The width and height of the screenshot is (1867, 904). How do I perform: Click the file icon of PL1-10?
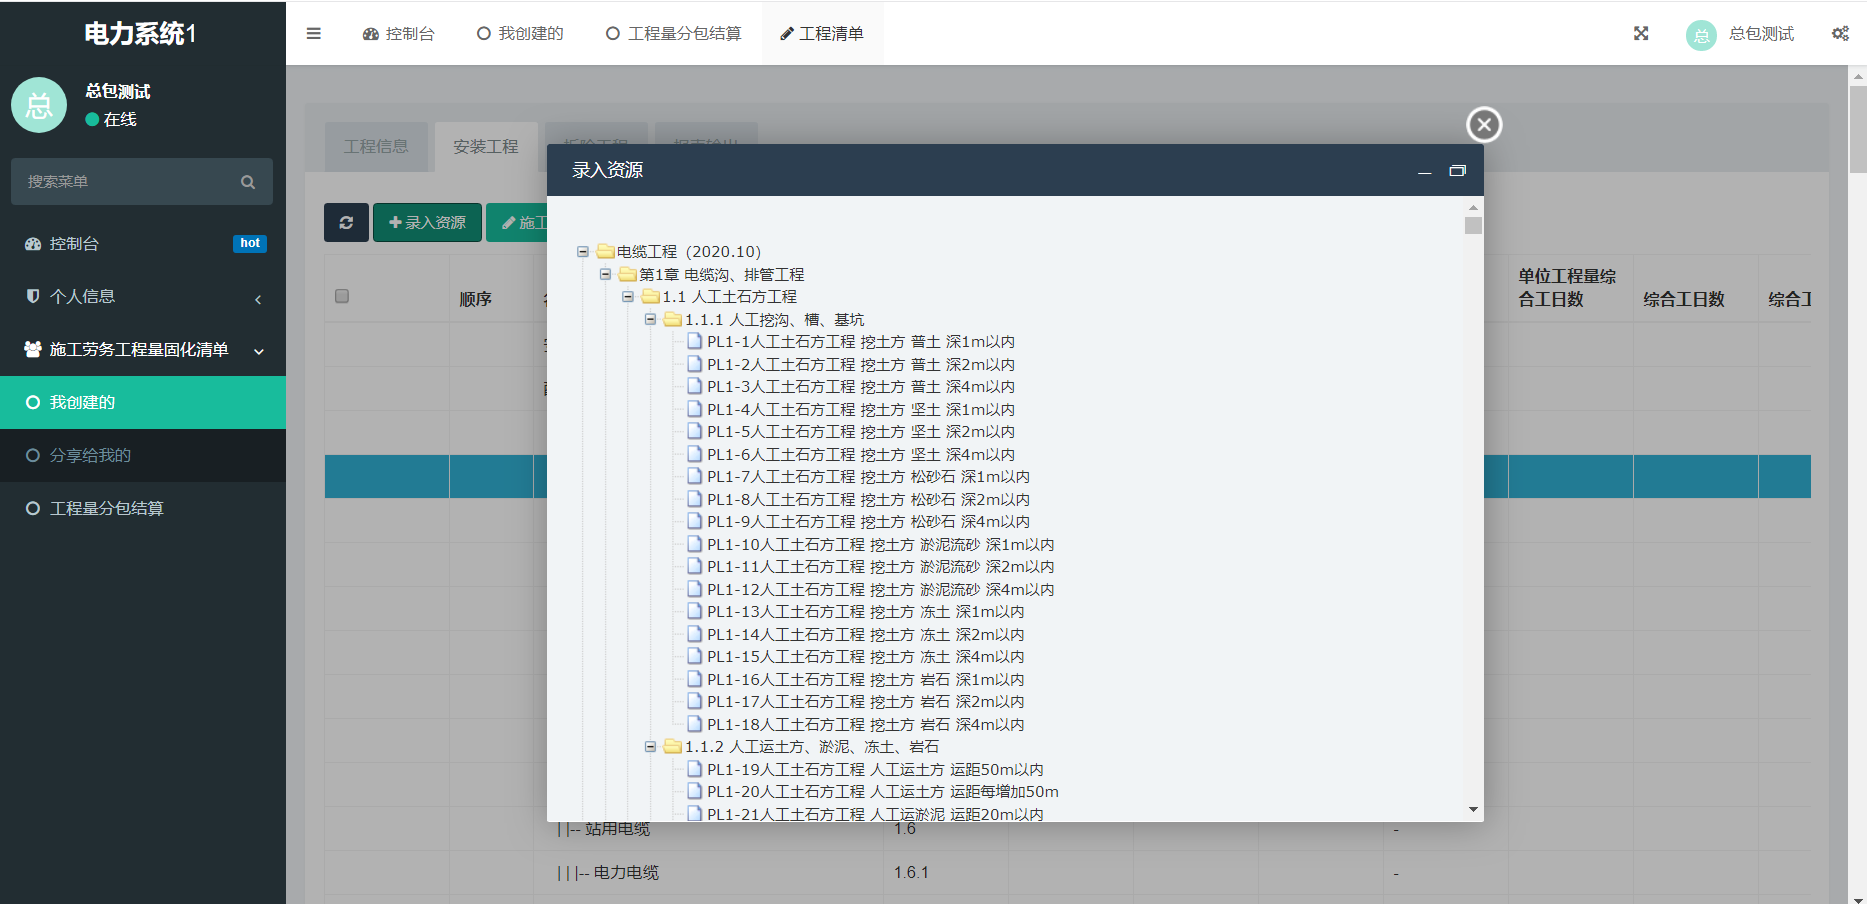point(694,544)
